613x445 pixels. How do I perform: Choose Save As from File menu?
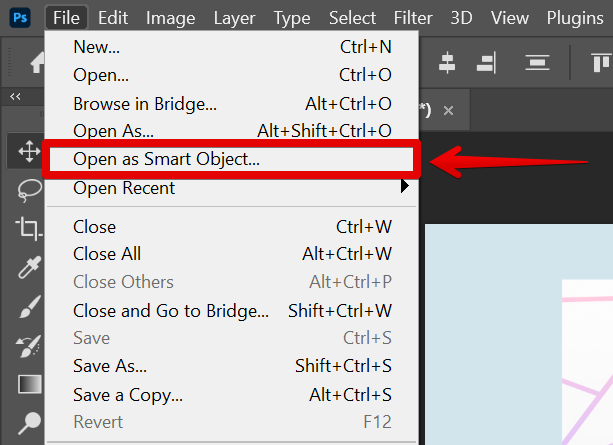click(x=110, y=366)
